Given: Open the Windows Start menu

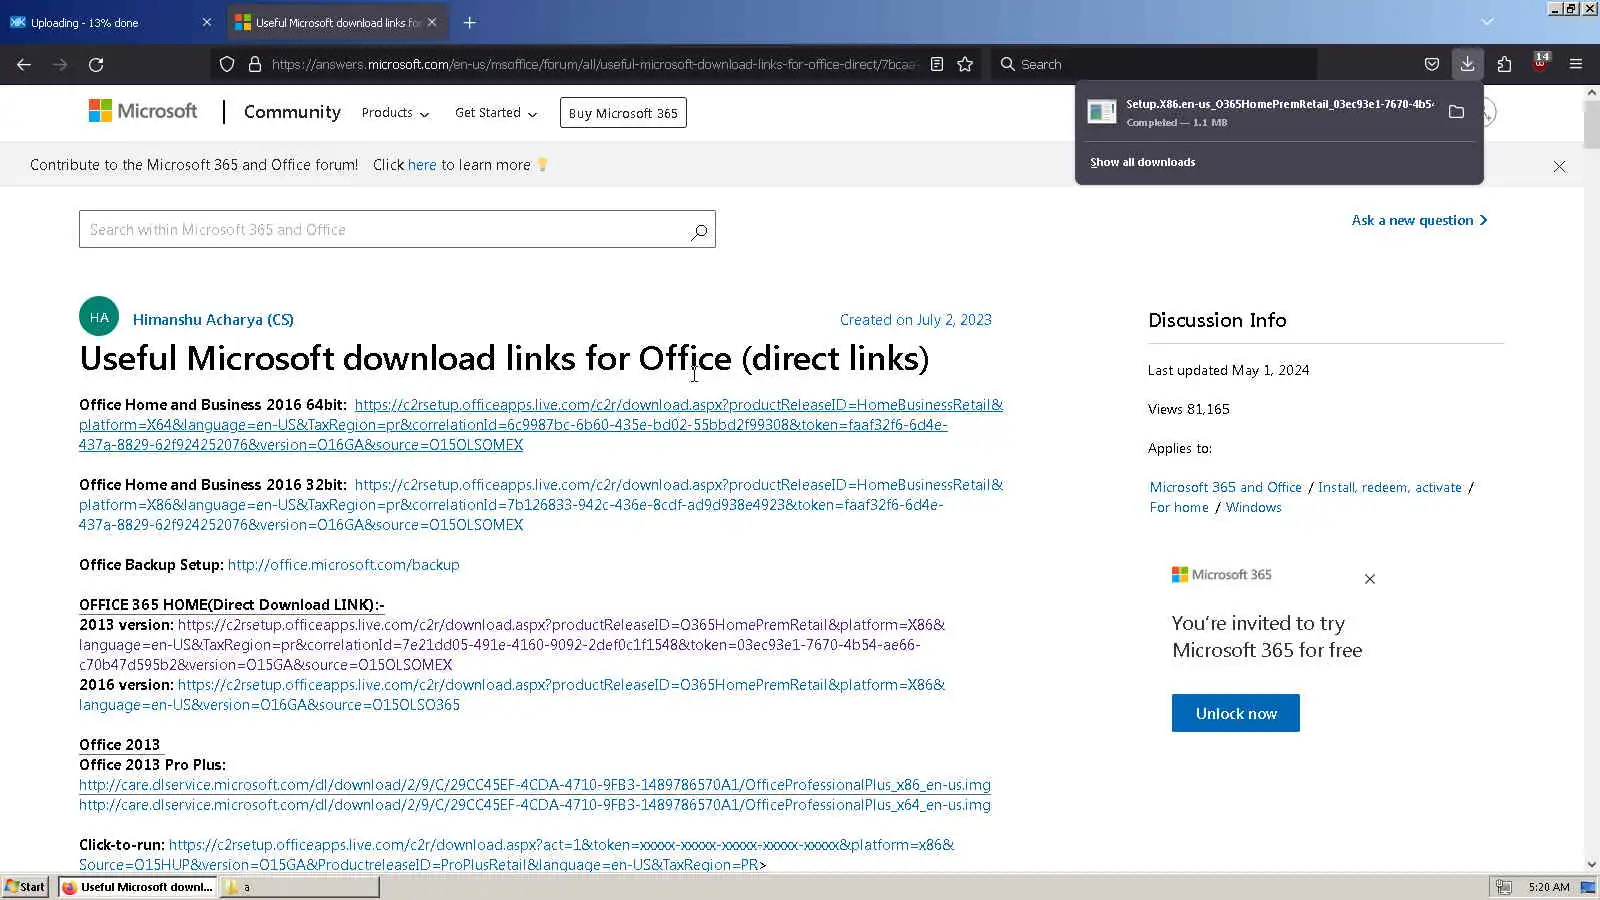Looking at the screenshot, I should [x=25, y=887].
